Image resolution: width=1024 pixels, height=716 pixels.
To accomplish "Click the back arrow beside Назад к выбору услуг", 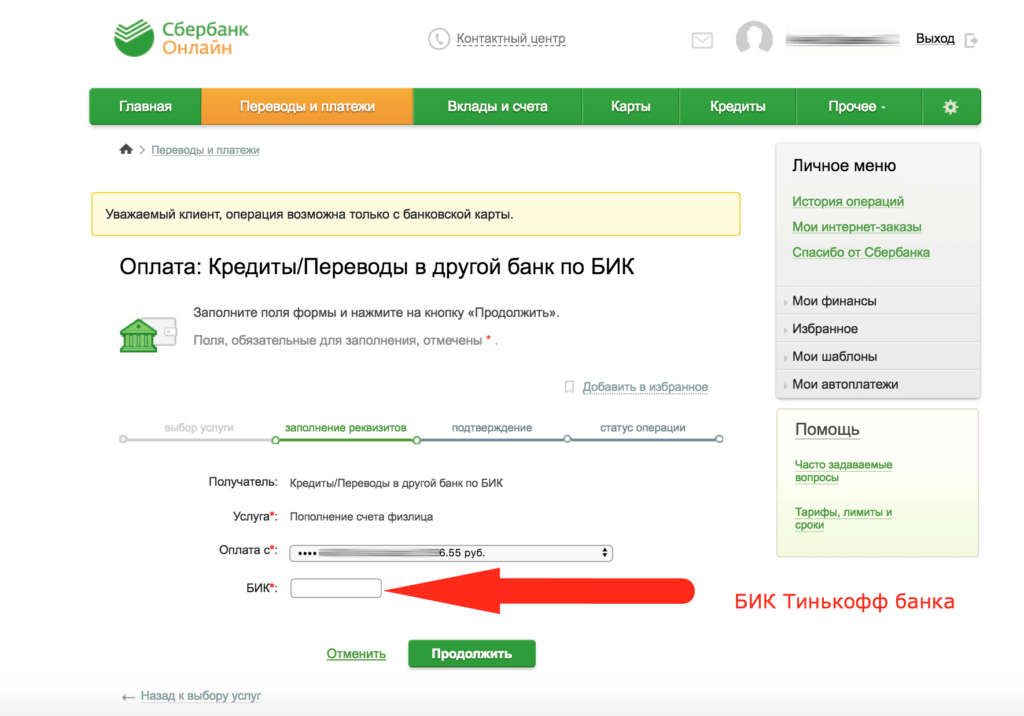I will click(128, 697).
